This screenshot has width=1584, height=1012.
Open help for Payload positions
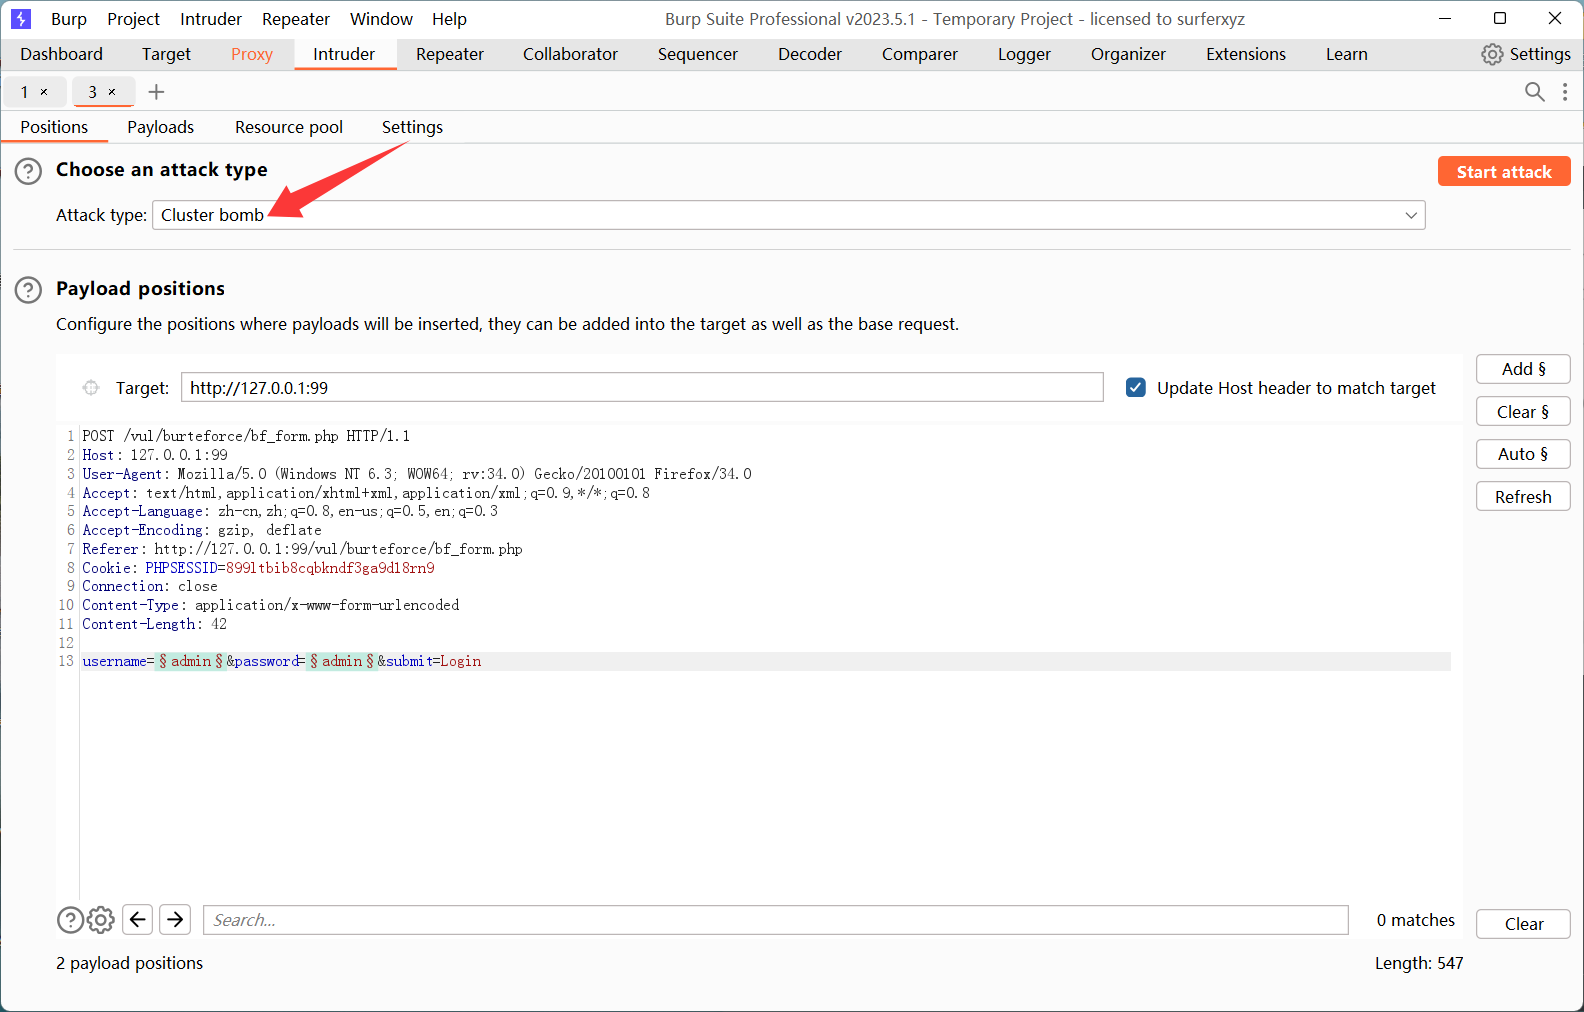(x=28, y=290)
